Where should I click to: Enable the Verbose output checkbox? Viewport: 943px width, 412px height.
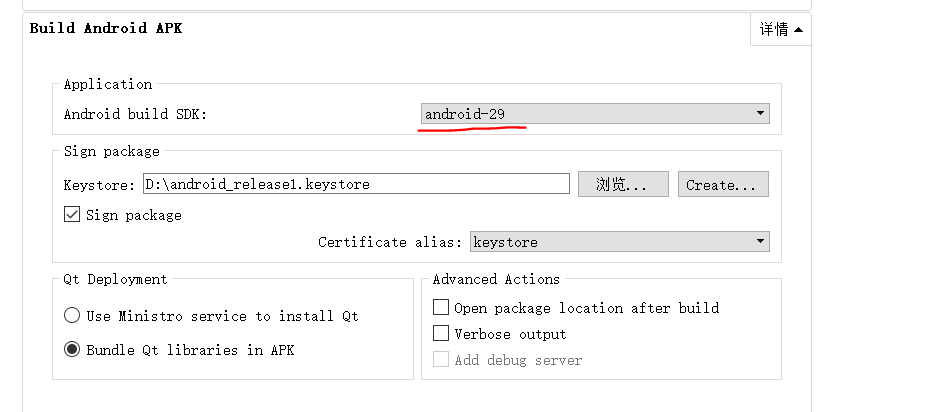[441, 333]
